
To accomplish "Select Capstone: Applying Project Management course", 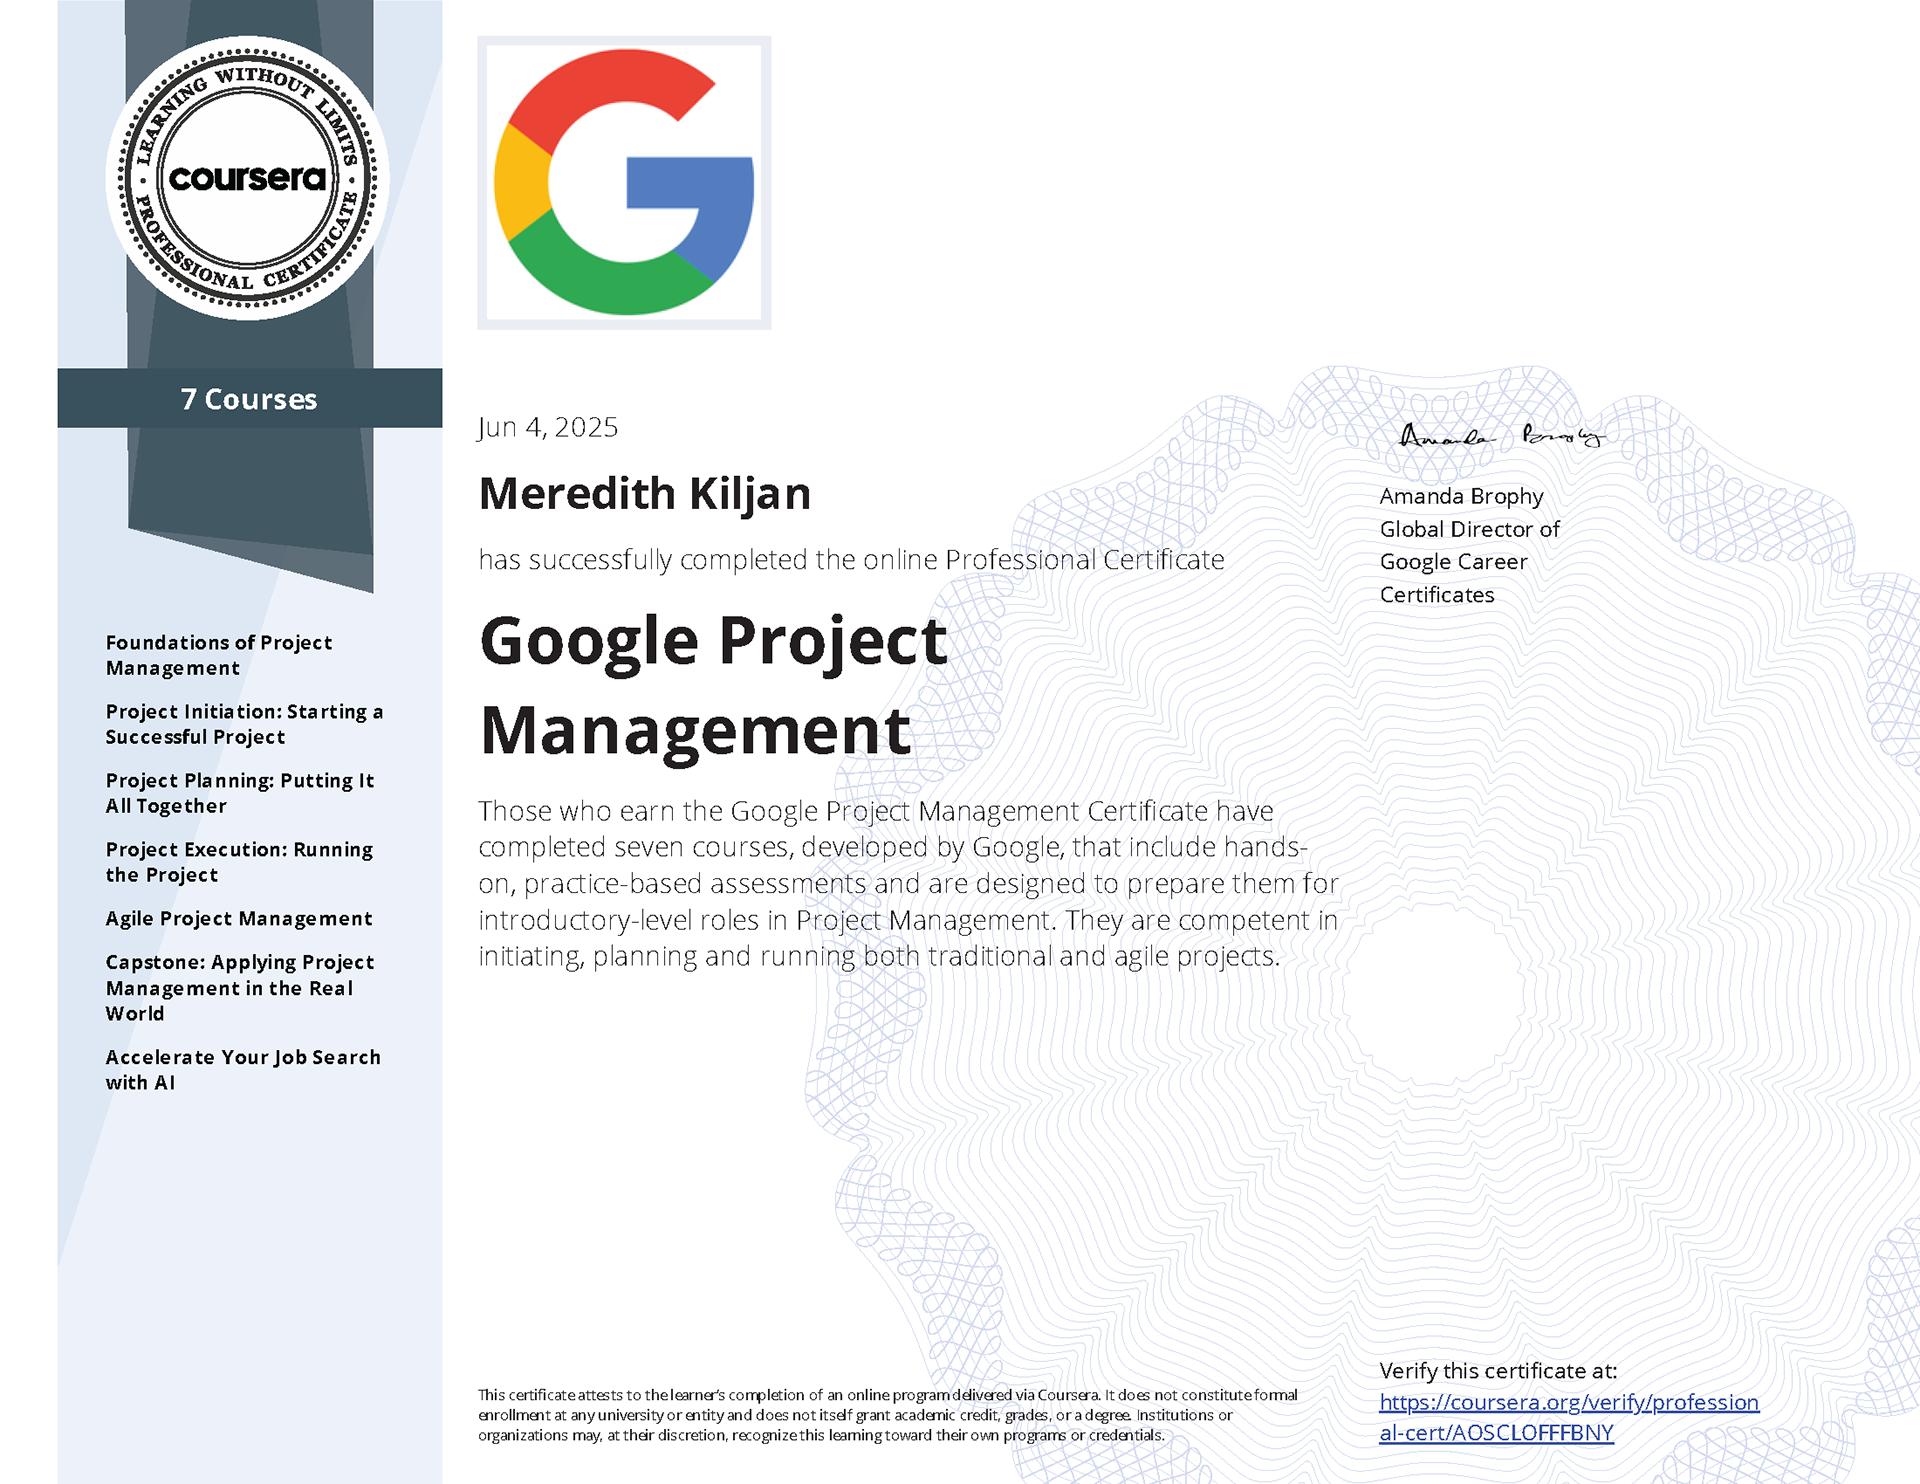I will [240, 987].
